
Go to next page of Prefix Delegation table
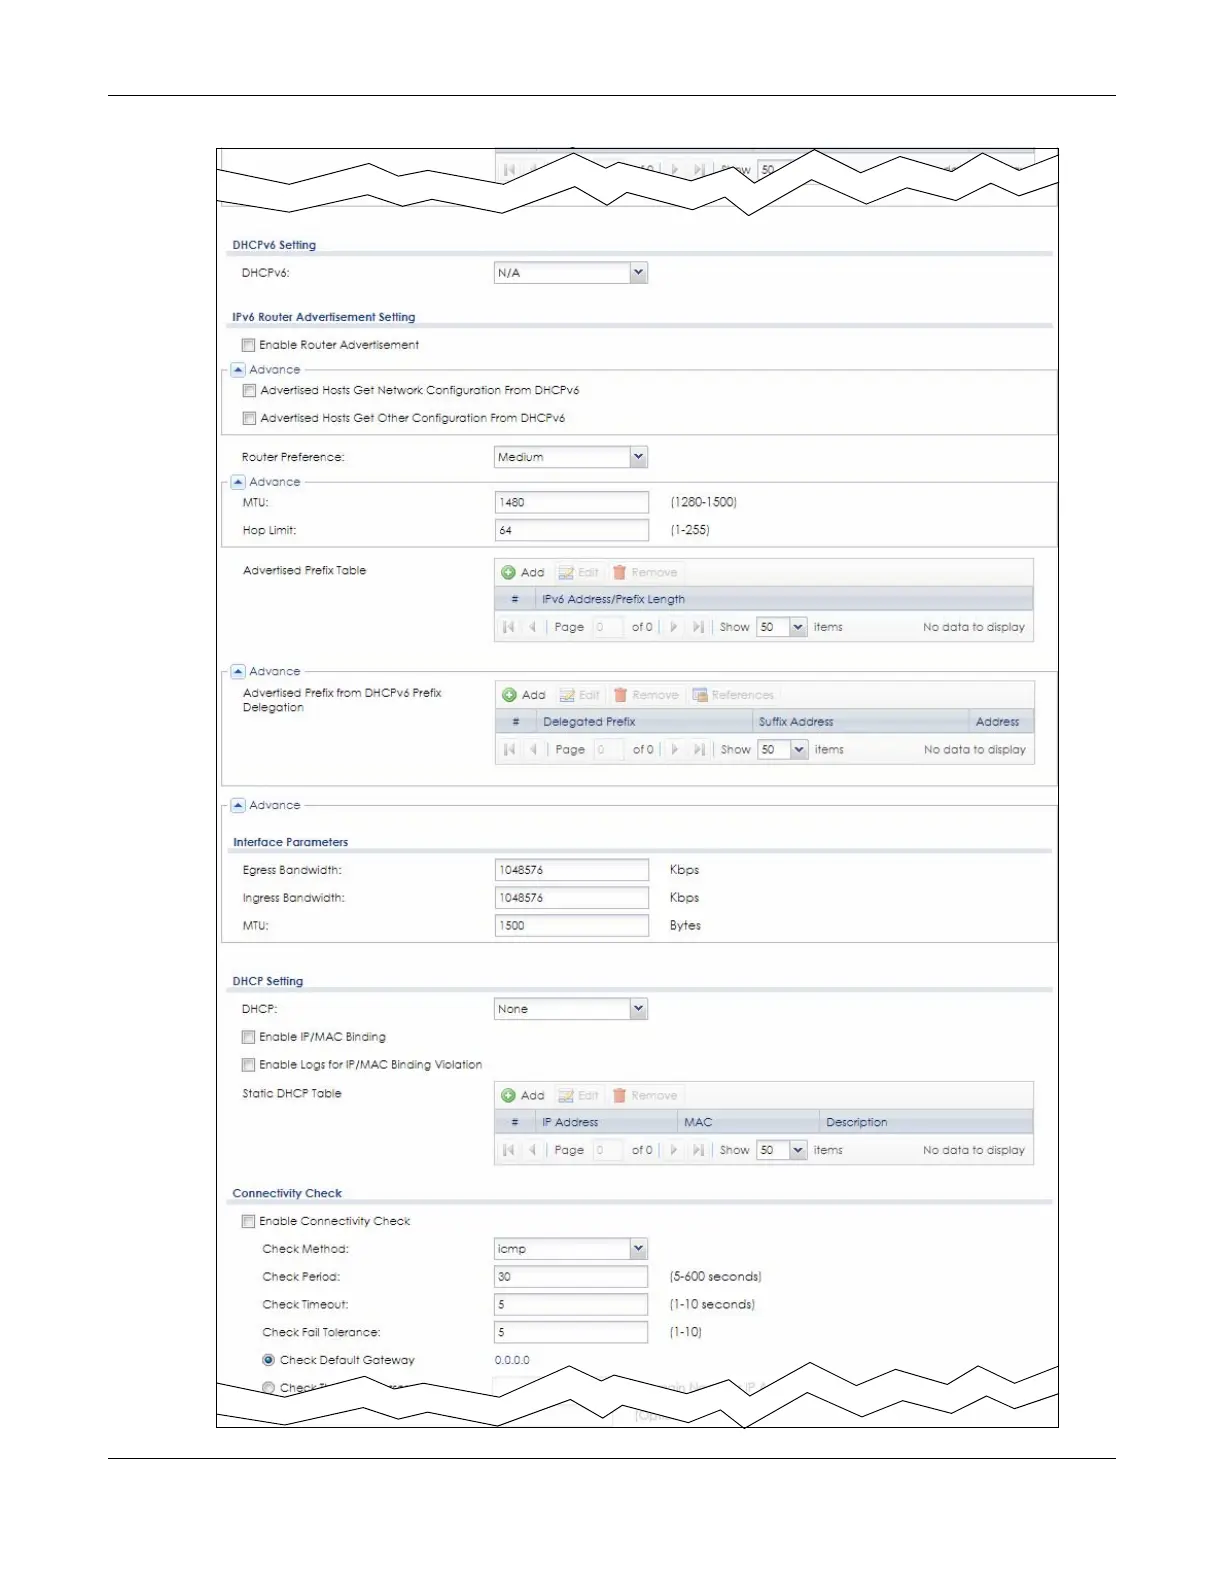pyautogui.click(x=674, y=749)
